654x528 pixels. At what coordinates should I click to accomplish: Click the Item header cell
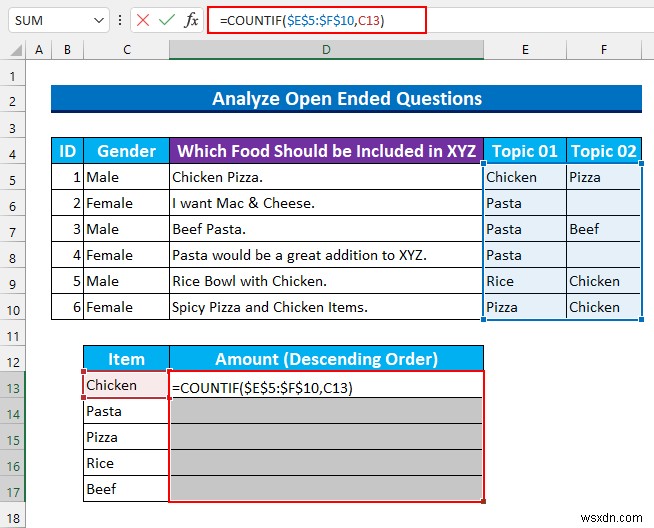pyautogui.click(x=126, y=359)
